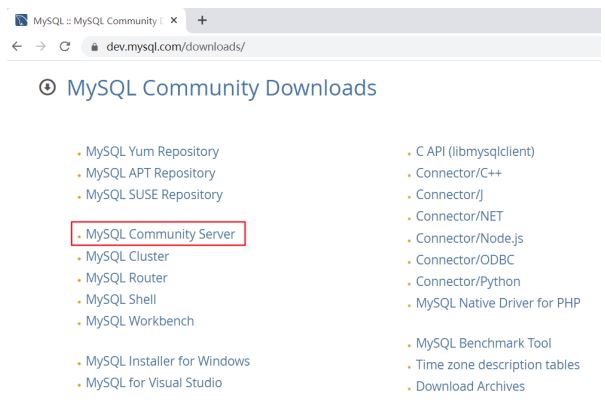Go to MySQL APT Repository
This screenshot has width=605, height=408.
click(x=151, y=173)
